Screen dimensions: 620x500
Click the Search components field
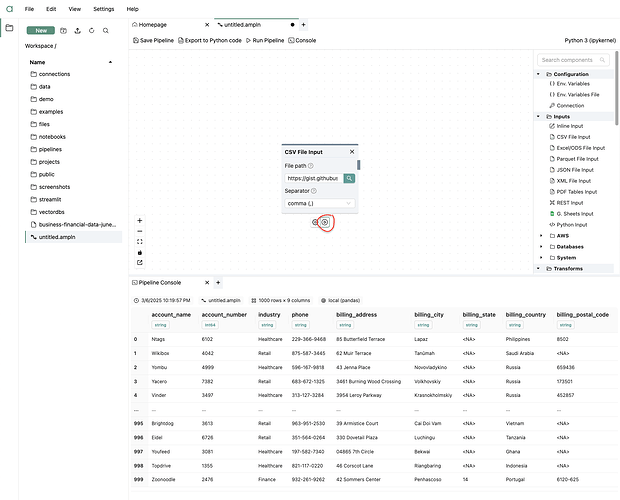click(x=573, y=60)
